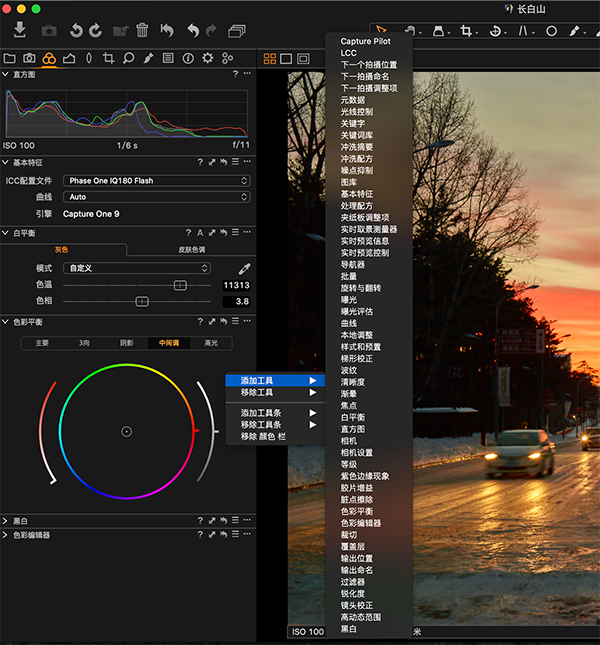
Task: Select the 高光 (highlight) color balance mode
Action: [211, 343]
